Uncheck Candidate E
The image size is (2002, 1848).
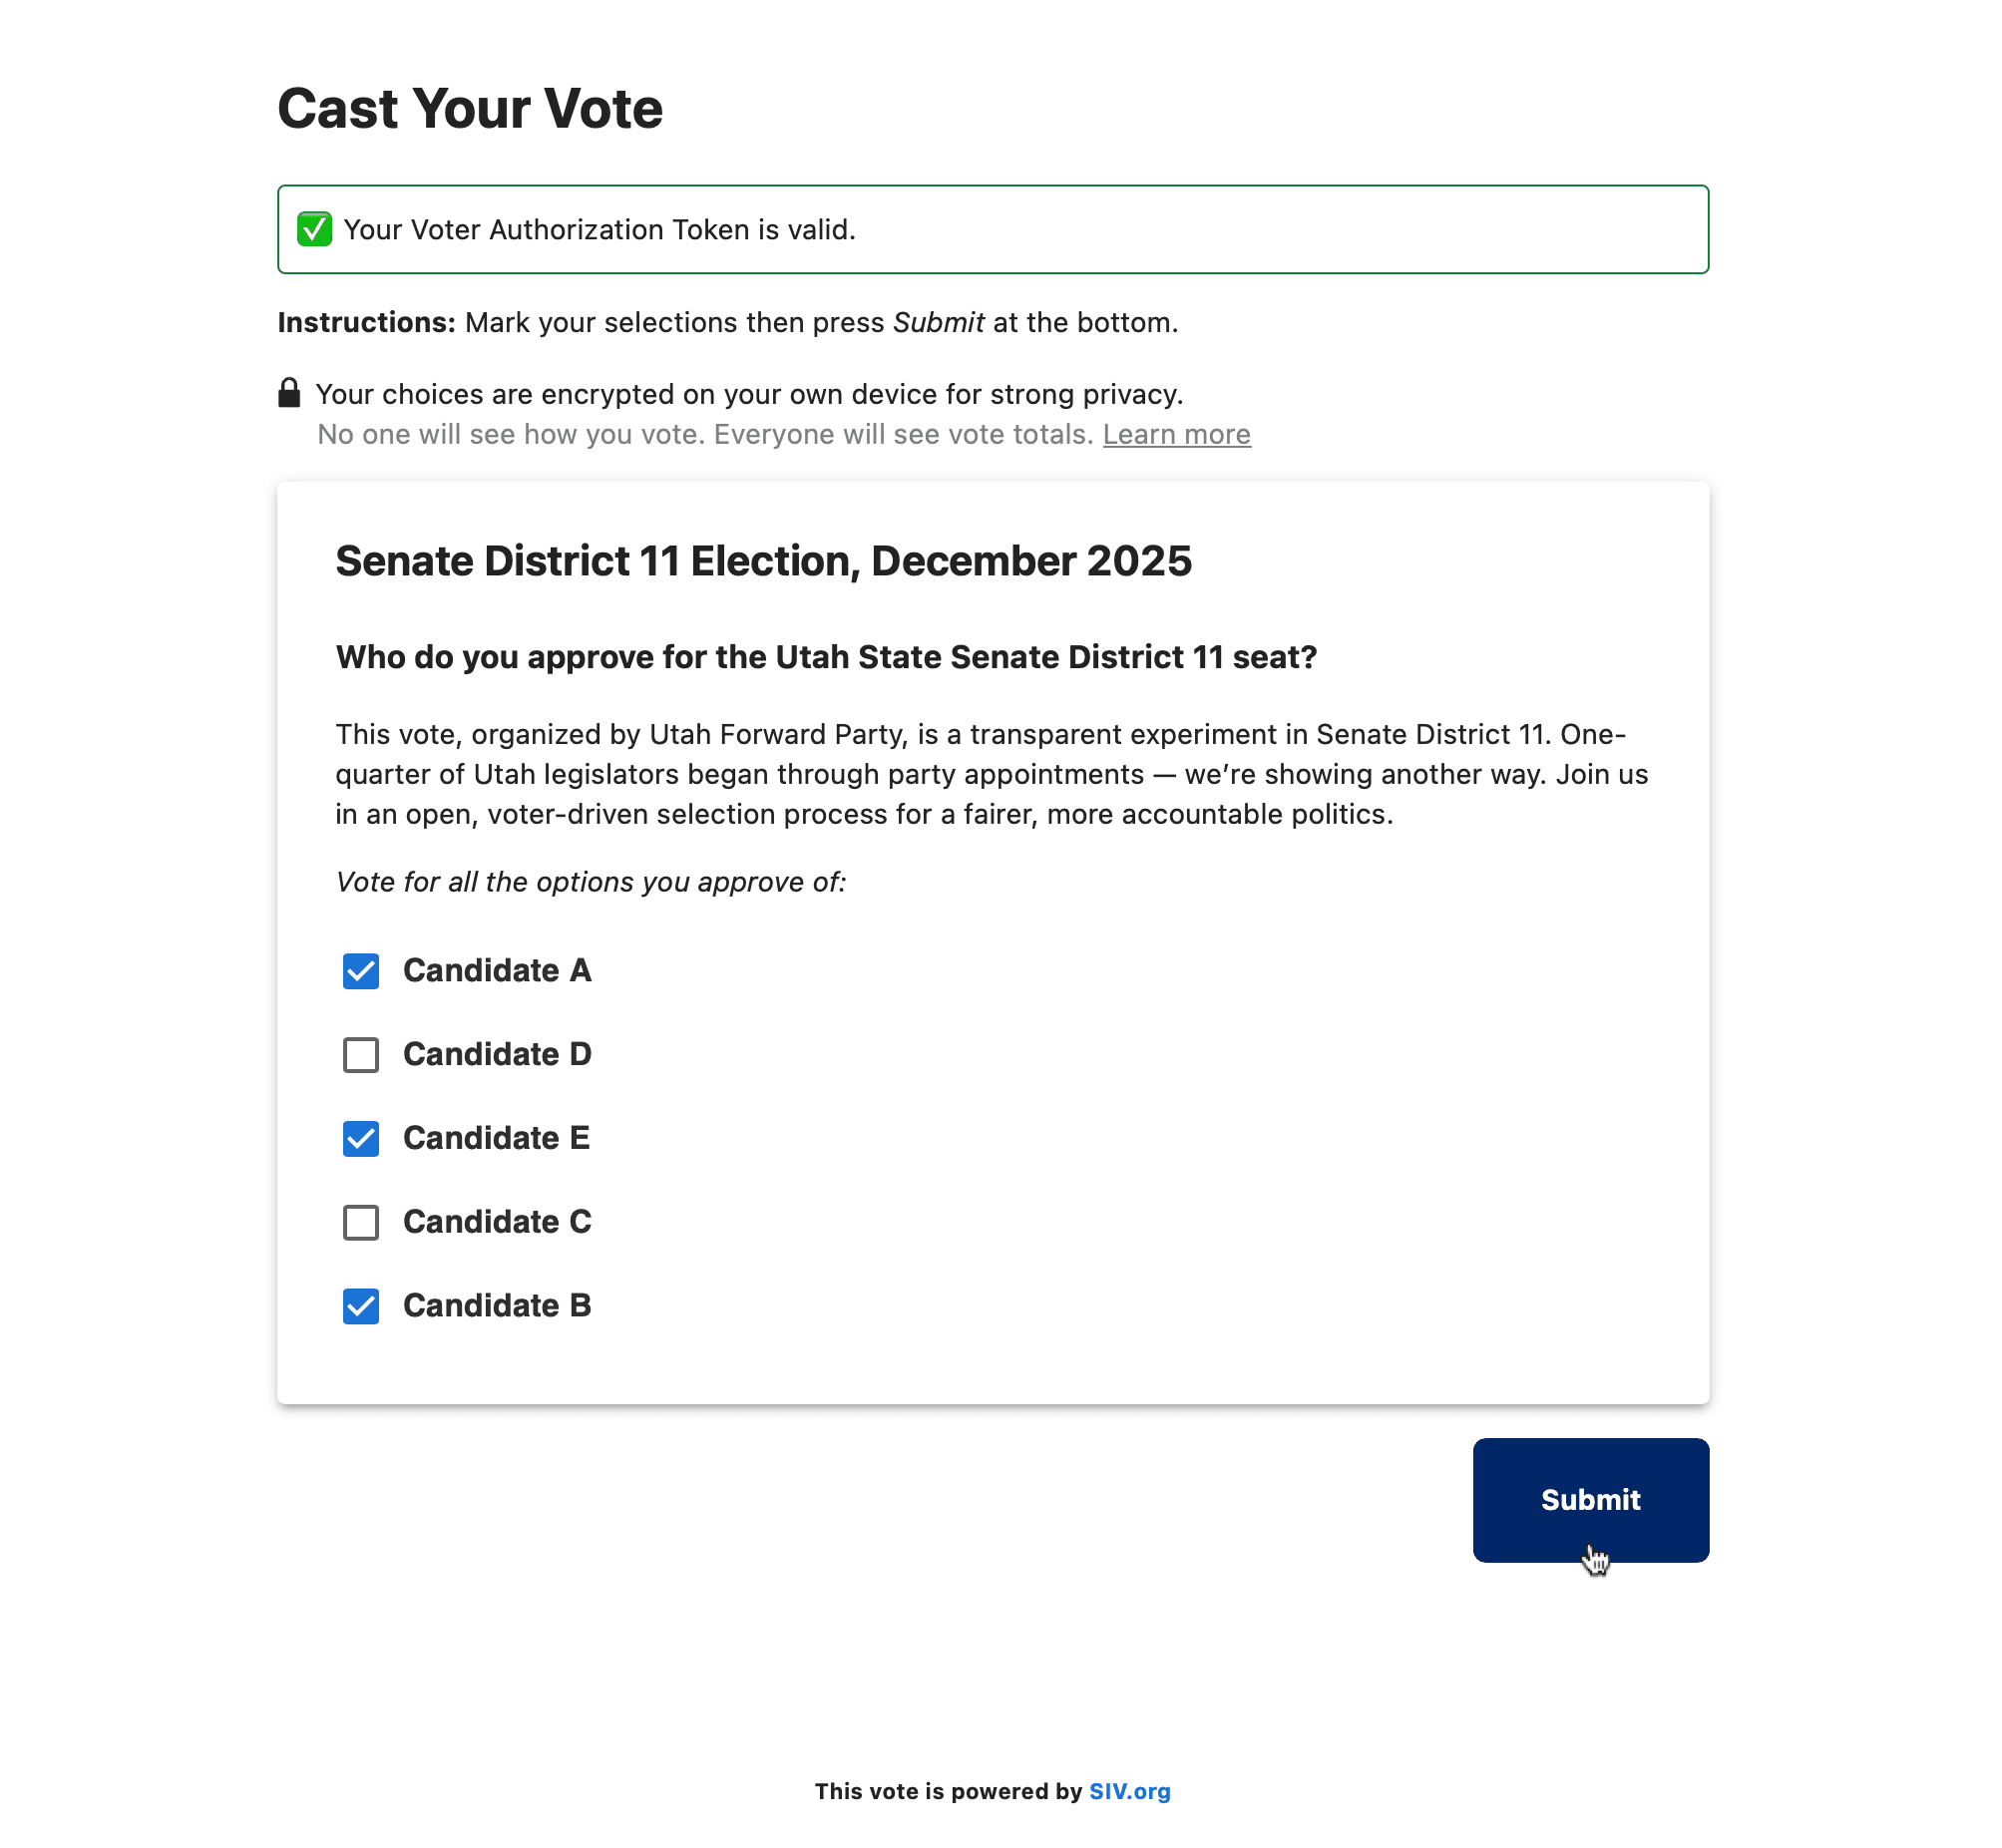pos(360,1138)
